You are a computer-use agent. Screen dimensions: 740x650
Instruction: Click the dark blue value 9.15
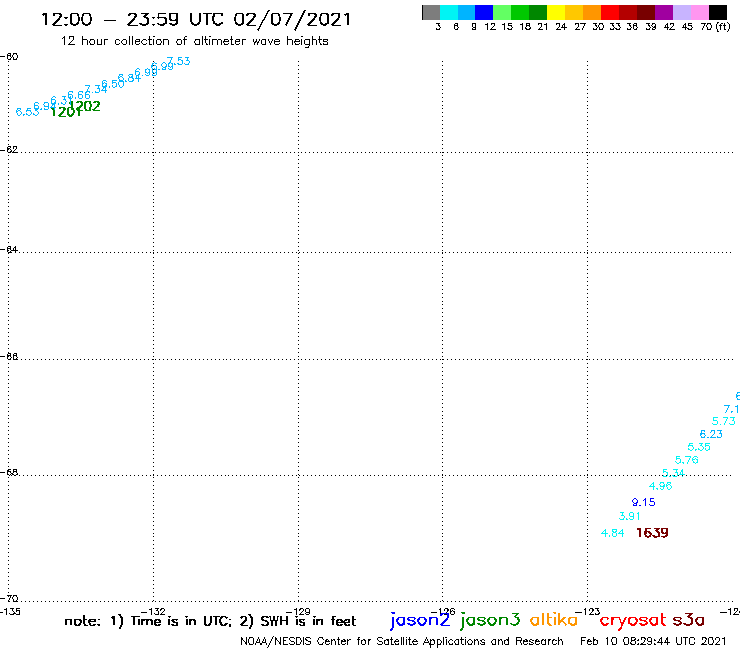click(644, 502)
